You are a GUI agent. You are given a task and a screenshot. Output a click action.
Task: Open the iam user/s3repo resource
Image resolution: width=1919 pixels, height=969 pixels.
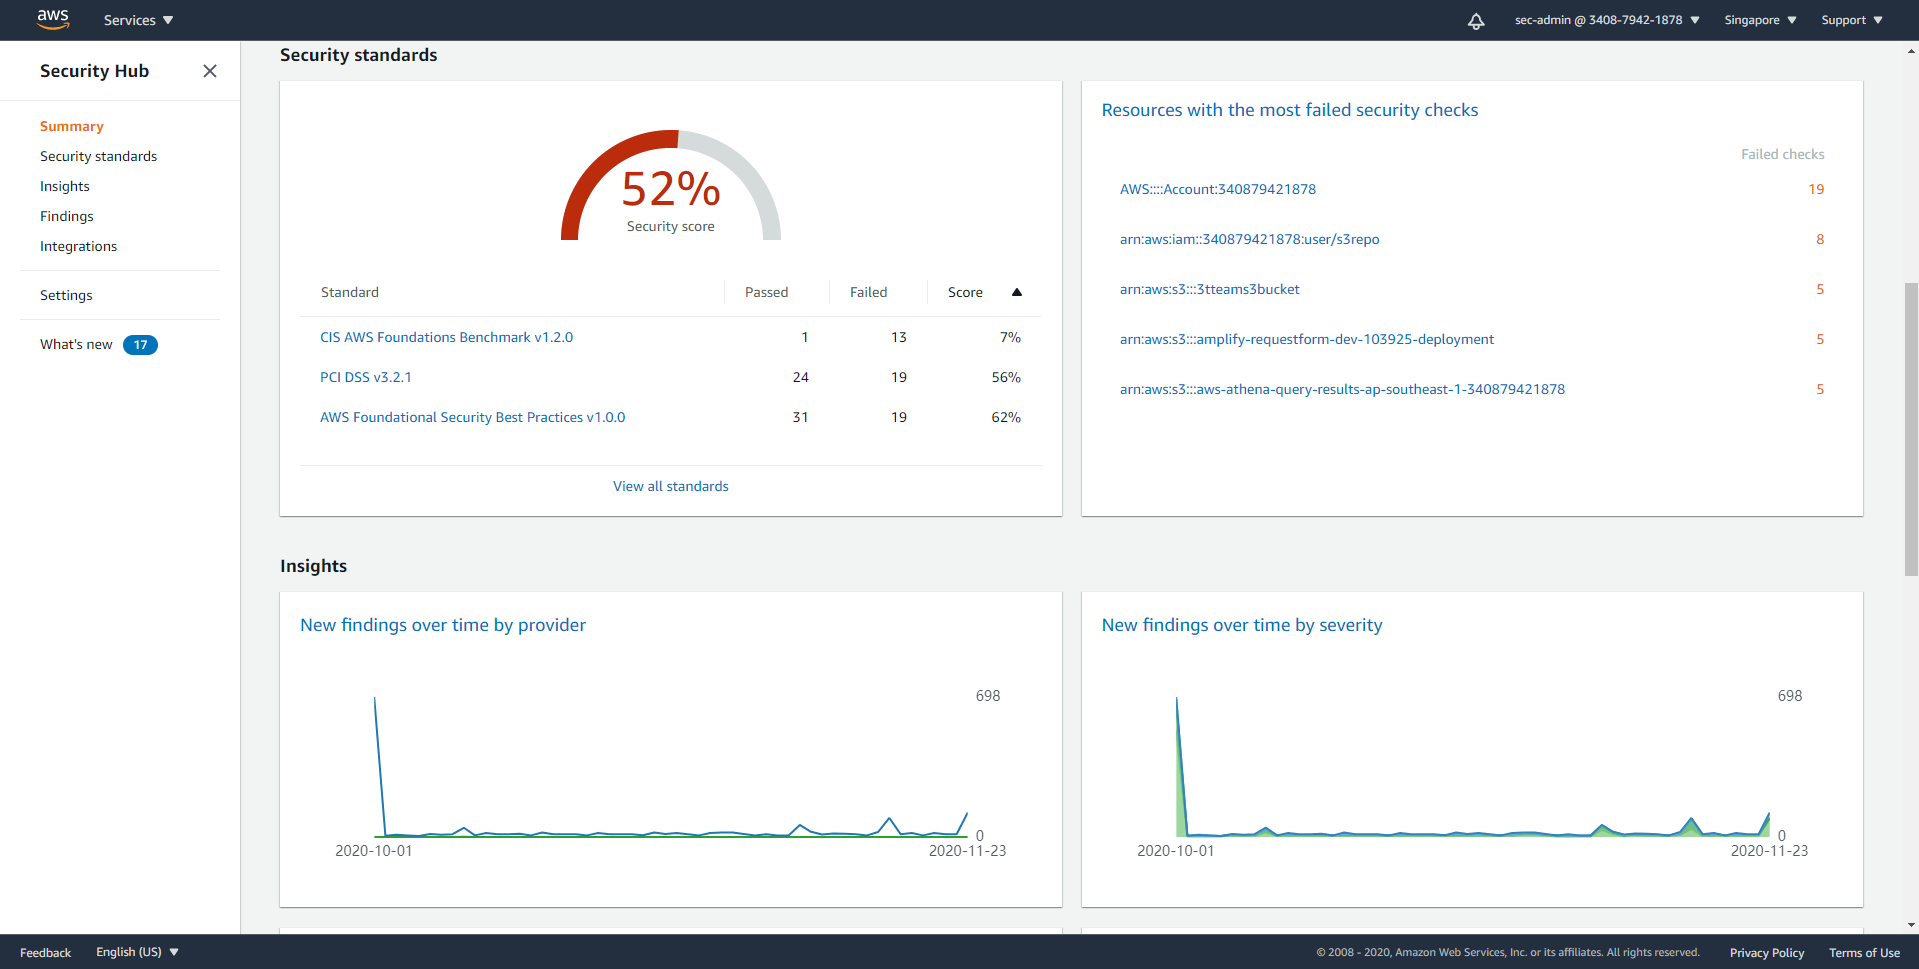1249,239
